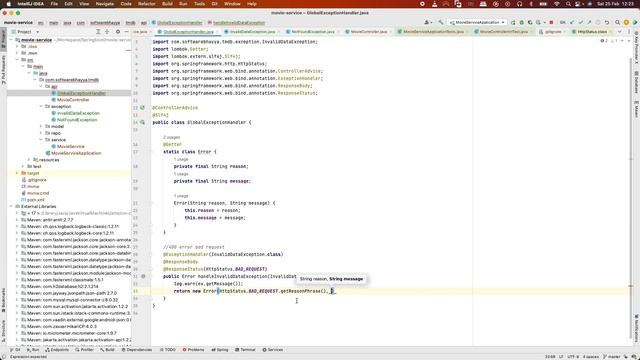Select MovieController in project tree
This screenshot has height=360, width=640.
[x=73, y=100]
